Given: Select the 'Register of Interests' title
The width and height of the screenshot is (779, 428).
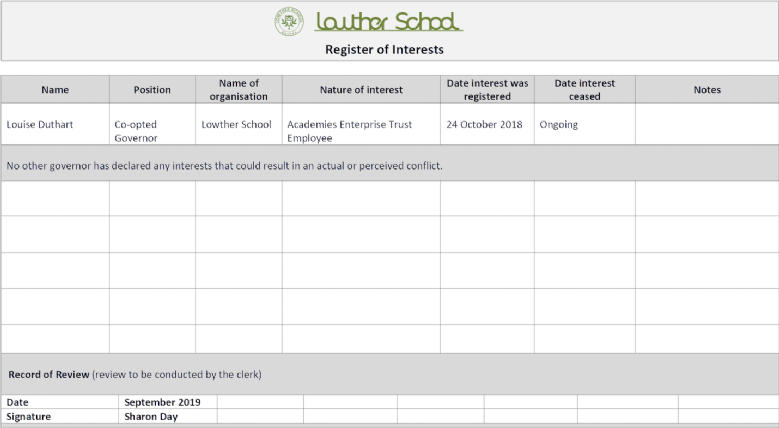Looking at the screenshot, I should click(384, 50).
